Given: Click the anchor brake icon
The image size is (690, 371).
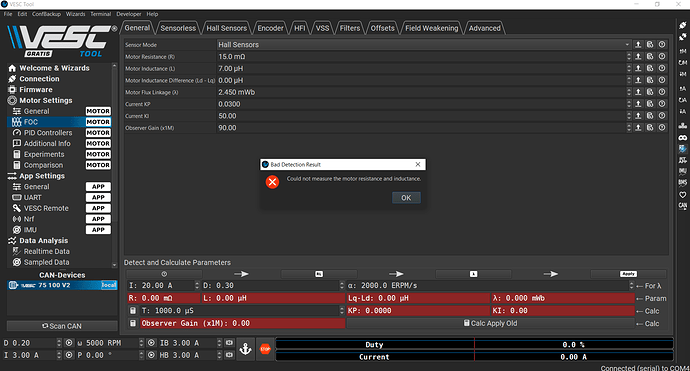Looking at the screenshot, I should 245,349.
